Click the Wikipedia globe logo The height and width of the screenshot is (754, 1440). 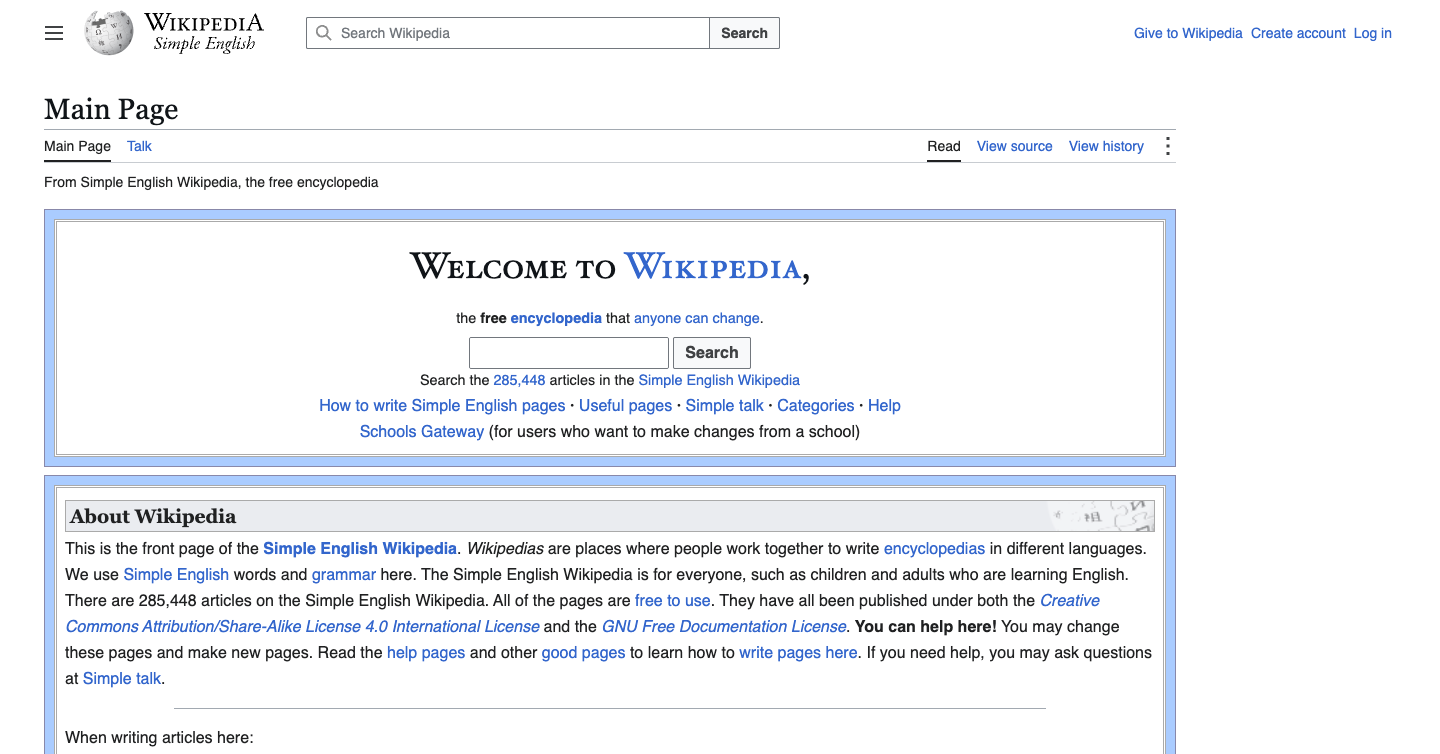click(x=109, y=33)
